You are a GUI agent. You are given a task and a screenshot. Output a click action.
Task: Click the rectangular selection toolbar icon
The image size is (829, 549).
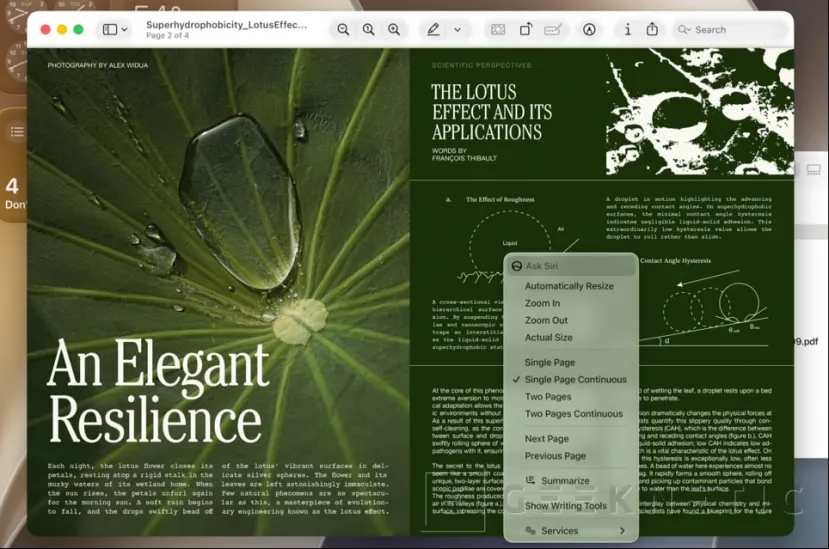[x=498, y=30]
